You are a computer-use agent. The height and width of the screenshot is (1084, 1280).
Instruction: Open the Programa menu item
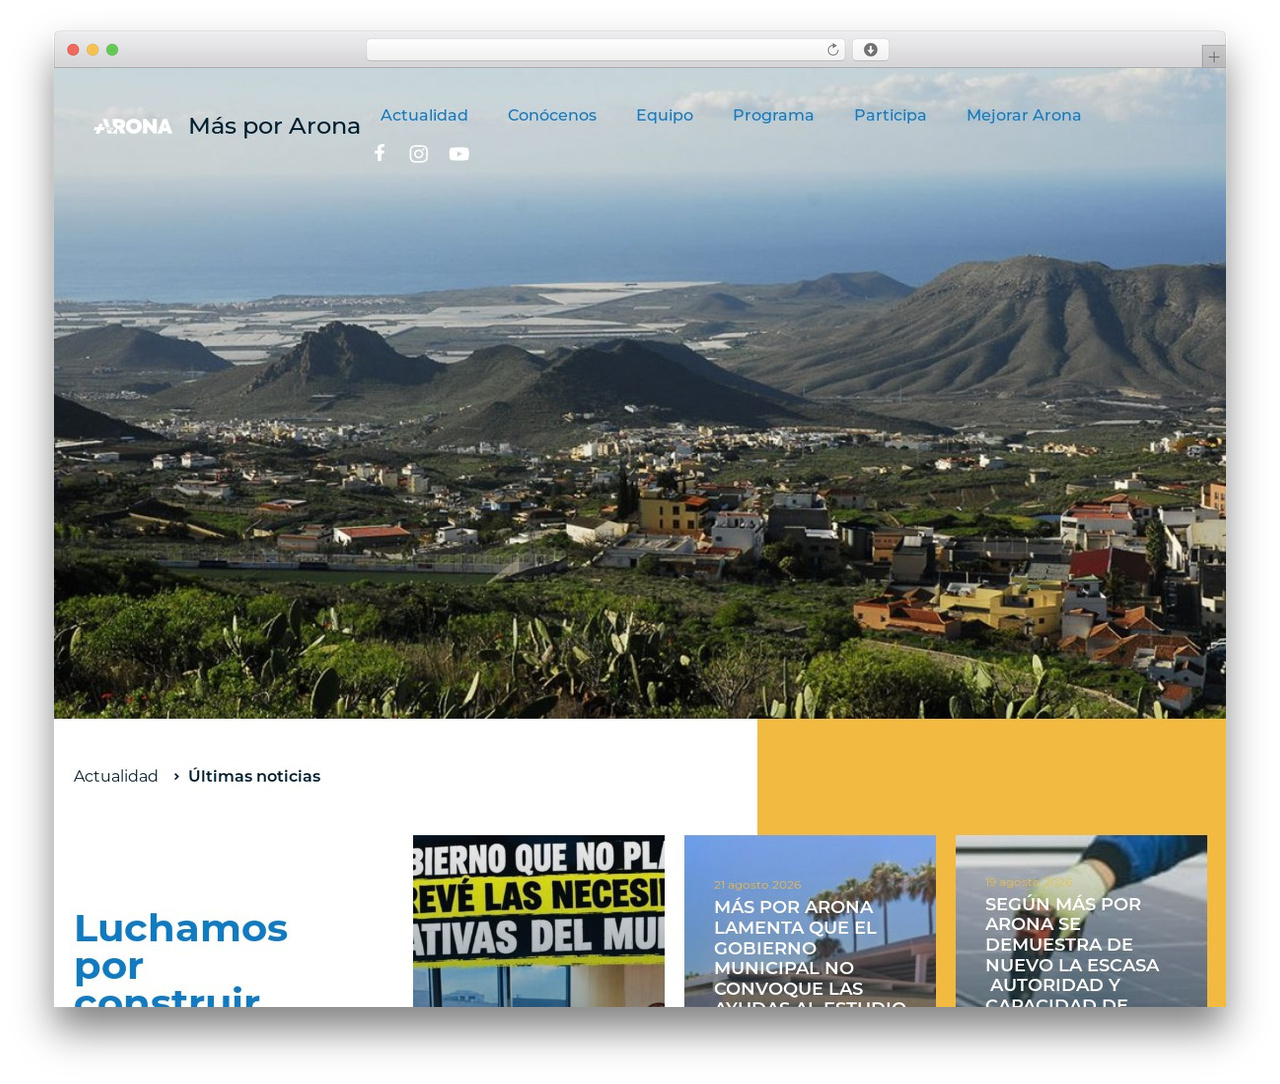[x=773, y=115]
